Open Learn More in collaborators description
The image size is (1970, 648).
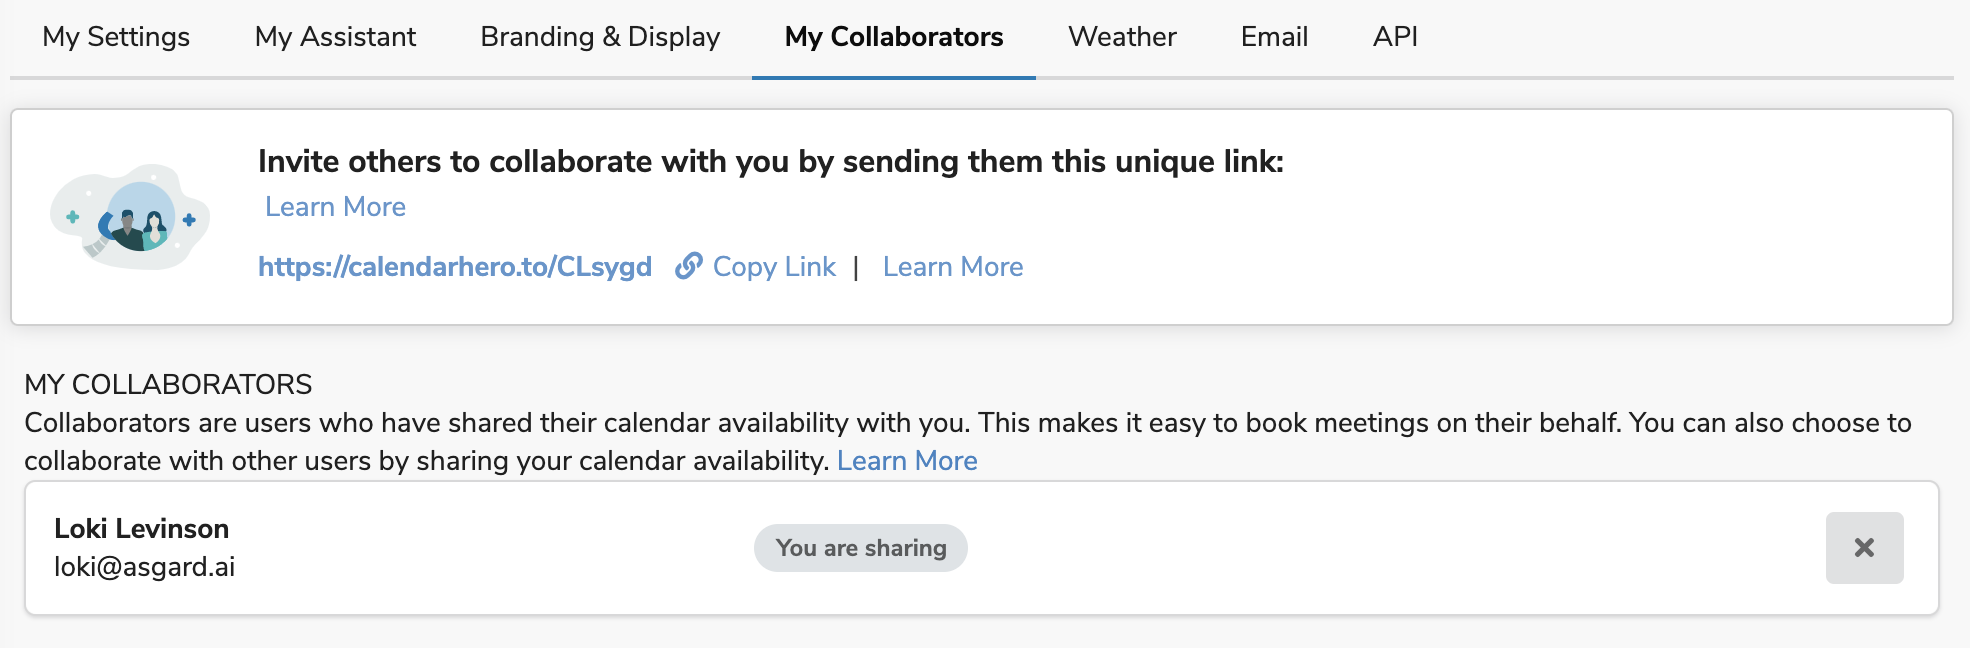(x=907, y=461)
